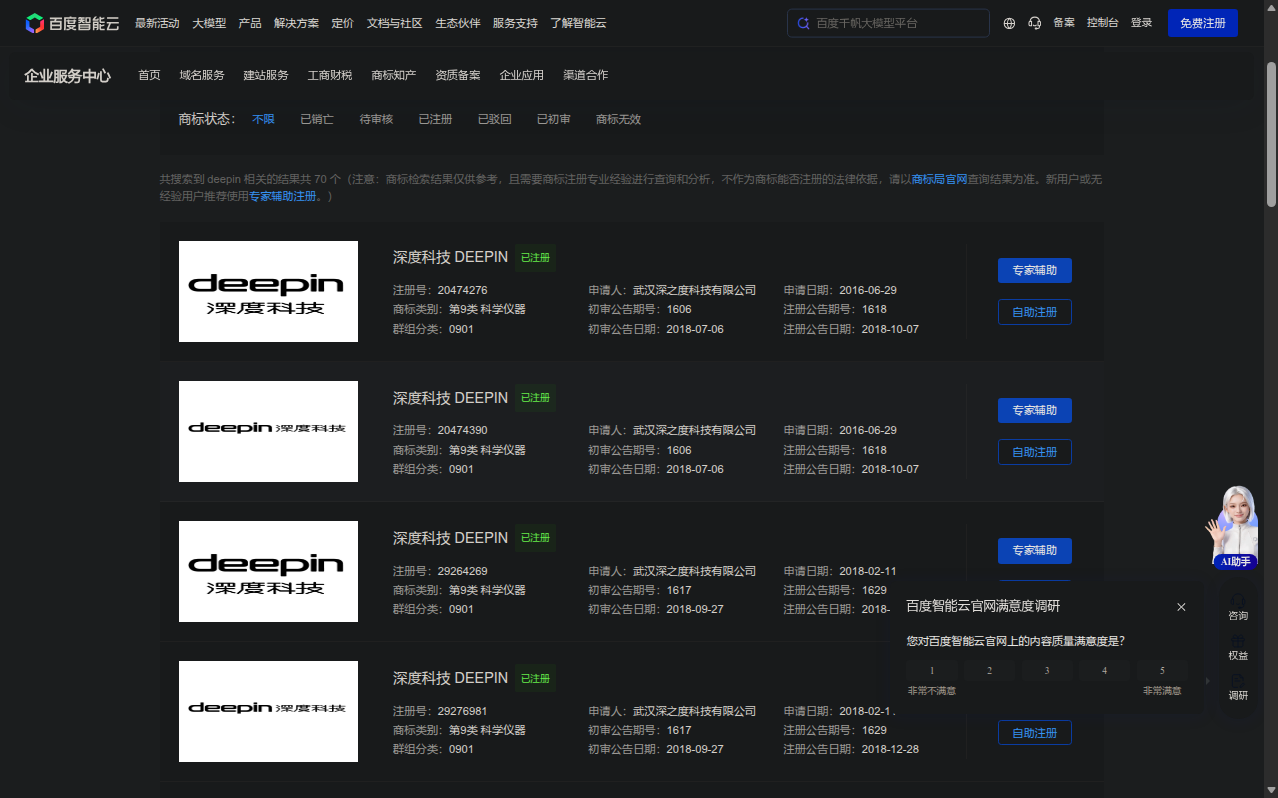Open the 专家辅助注册 link in notice

pos(283,196)
